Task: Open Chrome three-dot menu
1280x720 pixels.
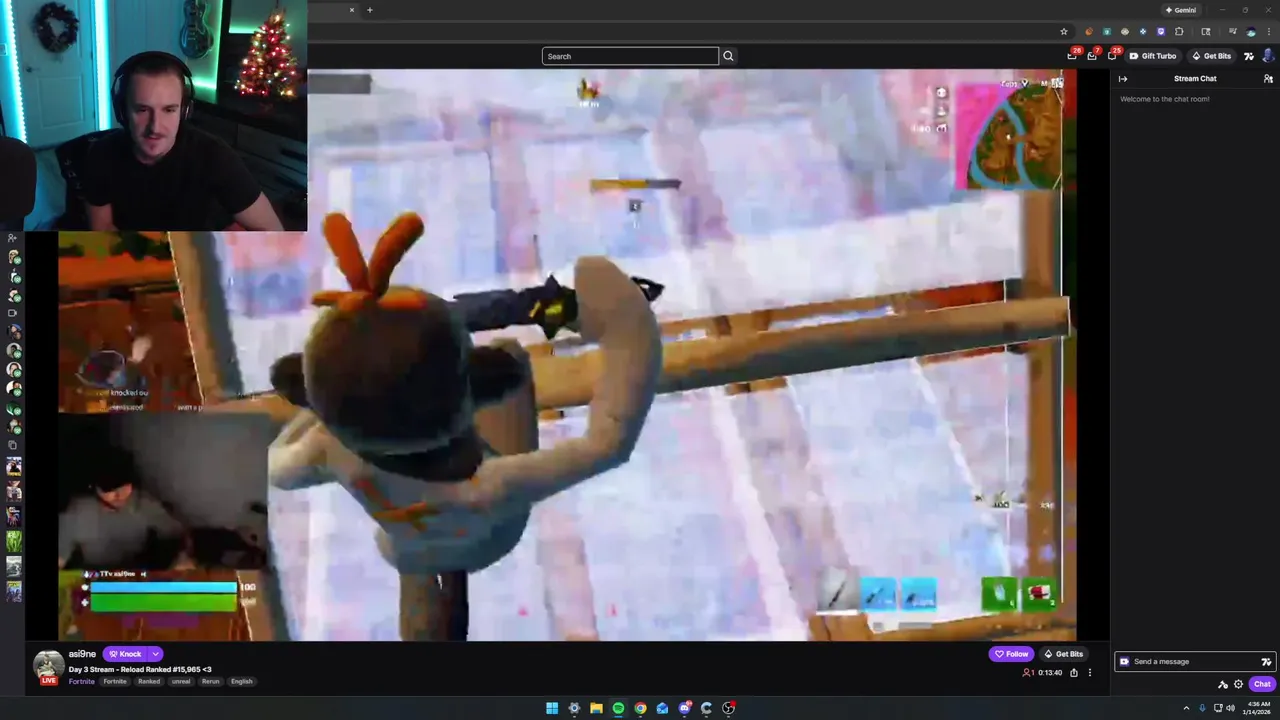Action: click(x=1269, y=32)
